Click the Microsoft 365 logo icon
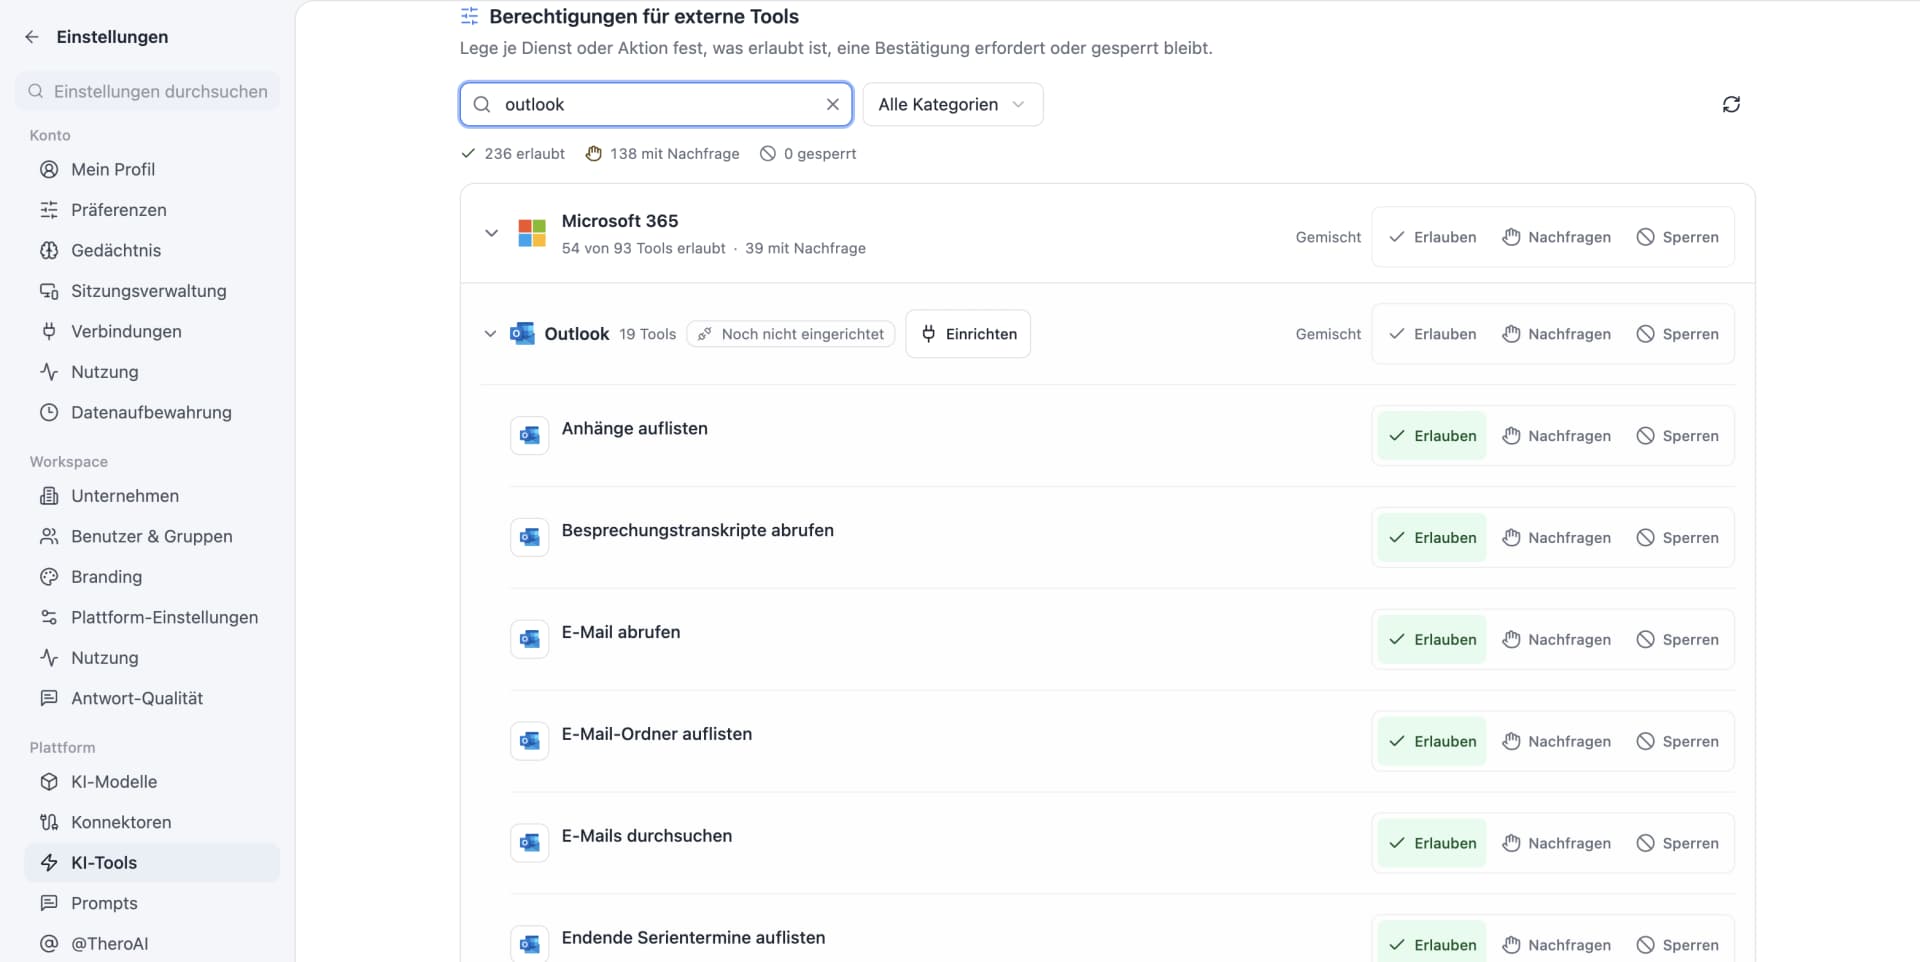This screenshot has width=1920, height=962. click(x=532, y=233)
